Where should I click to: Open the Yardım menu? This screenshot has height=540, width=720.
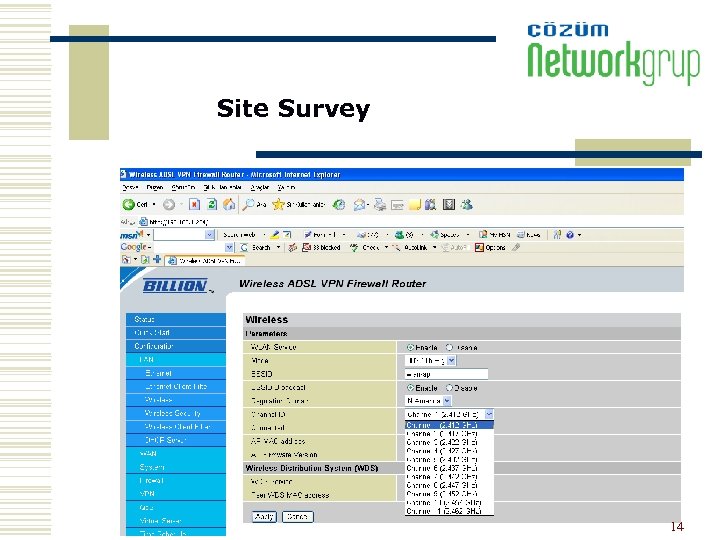click(x=286, y=187)
